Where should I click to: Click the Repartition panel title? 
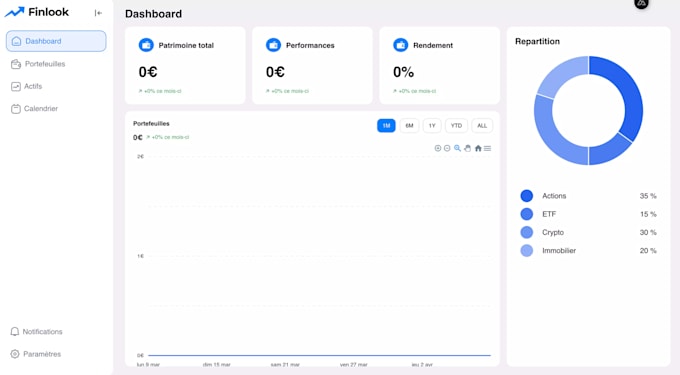tap(537, 41)
